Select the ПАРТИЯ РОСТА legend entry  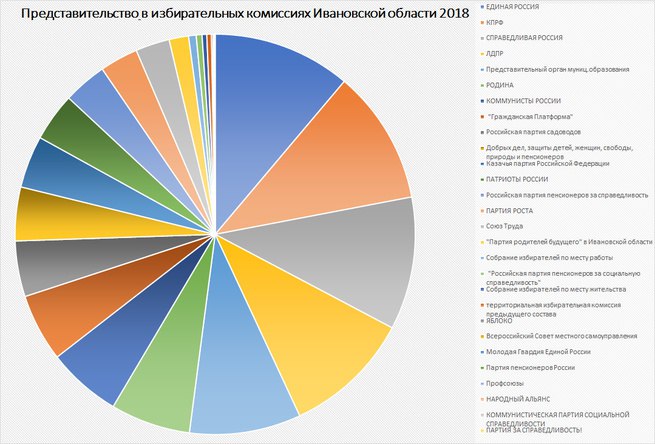507,211
